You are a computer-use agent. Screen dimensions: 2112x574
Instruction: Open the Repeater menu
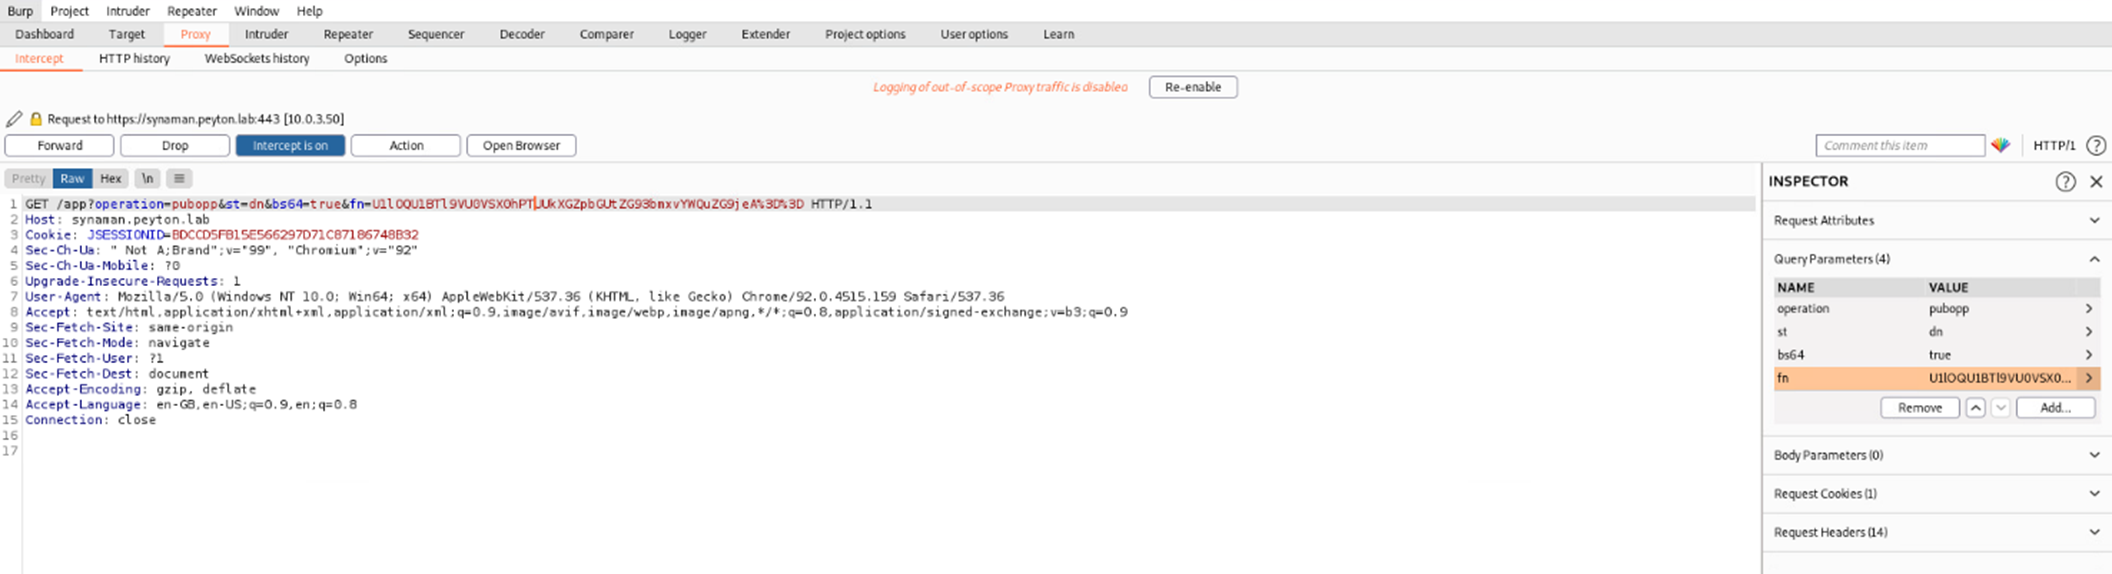click(192, 11)
